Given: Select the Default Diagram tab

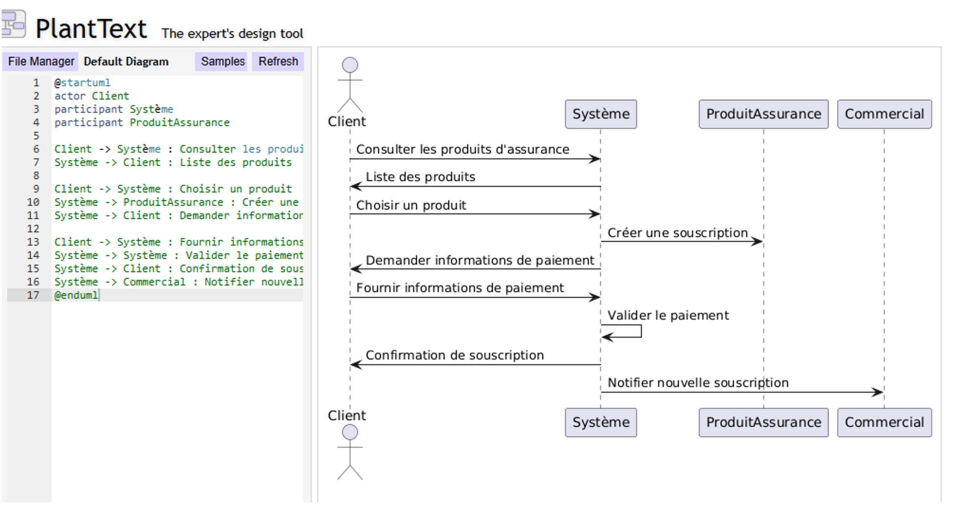Looking at the screenshot, I should coord(126,62).
